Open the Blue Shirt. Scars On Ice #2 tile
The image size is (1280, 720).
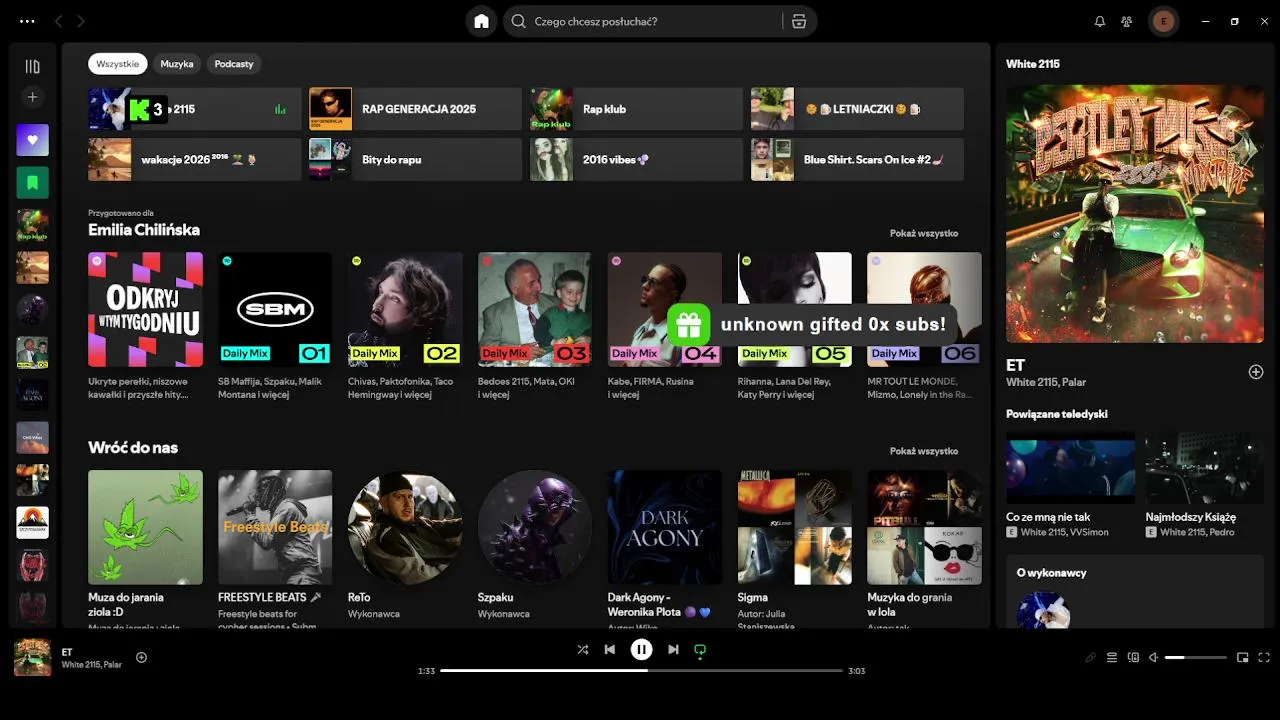[857, 159]
